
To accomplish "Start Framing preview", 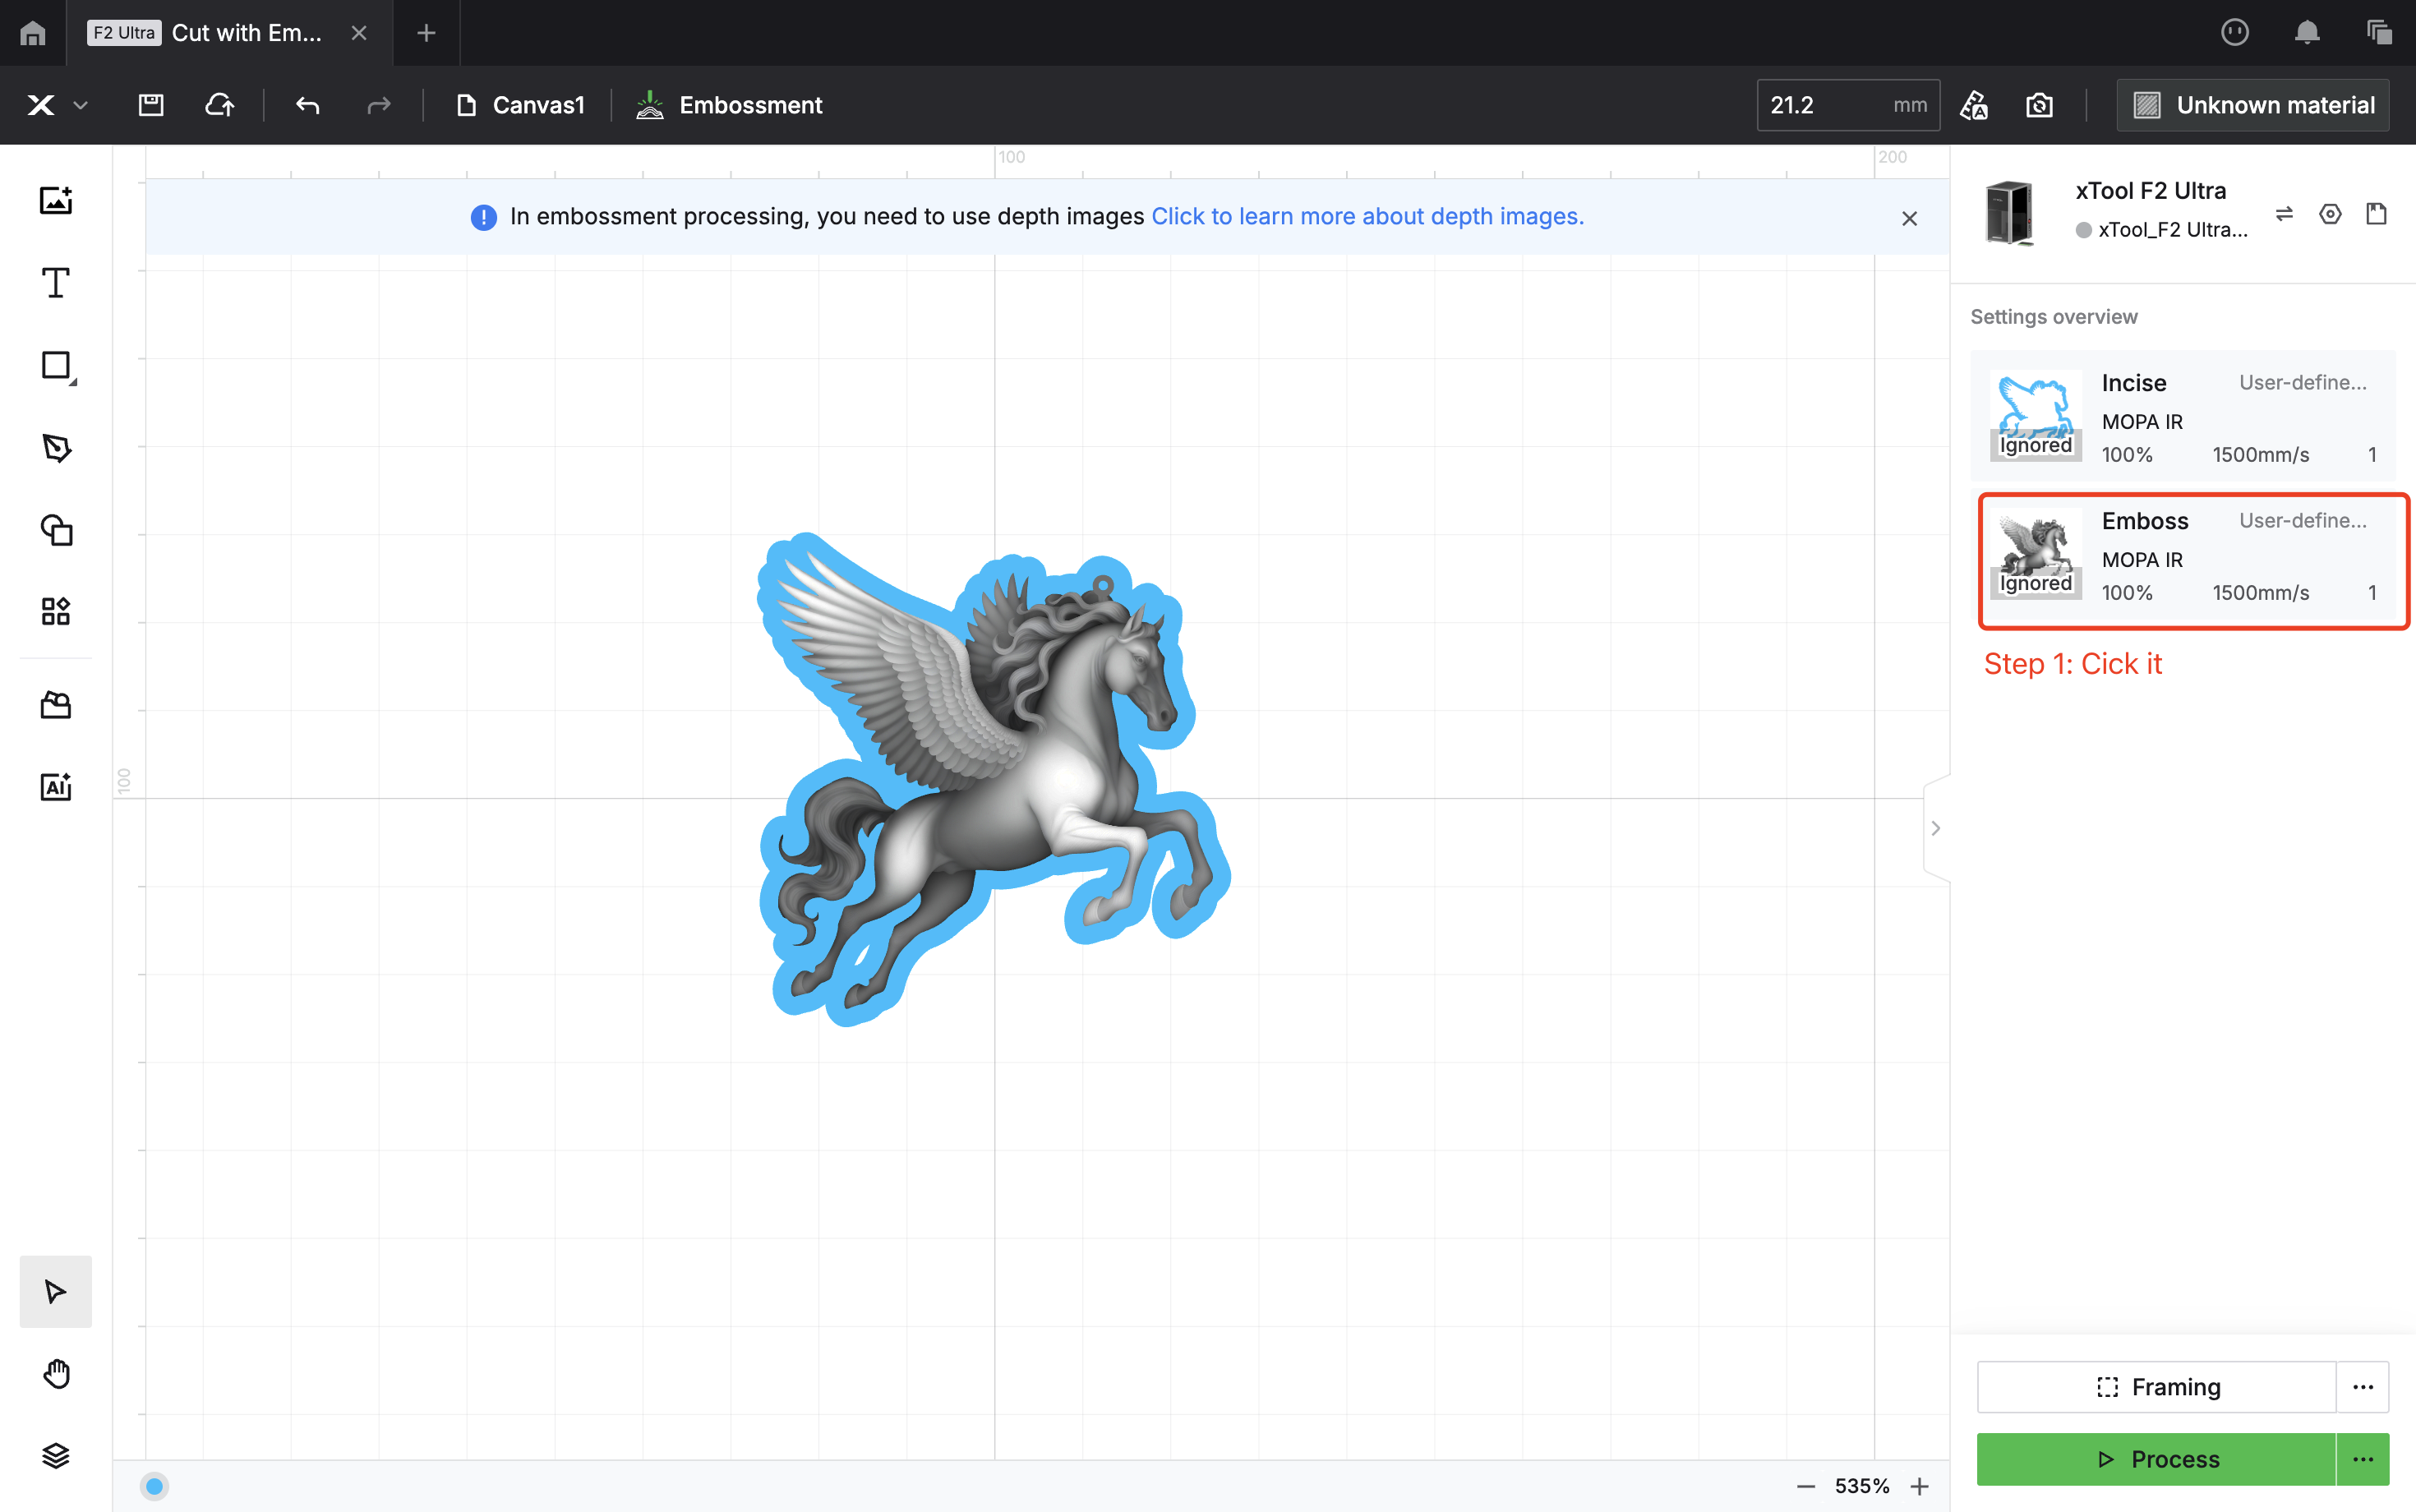I will click(2156, 1387).
